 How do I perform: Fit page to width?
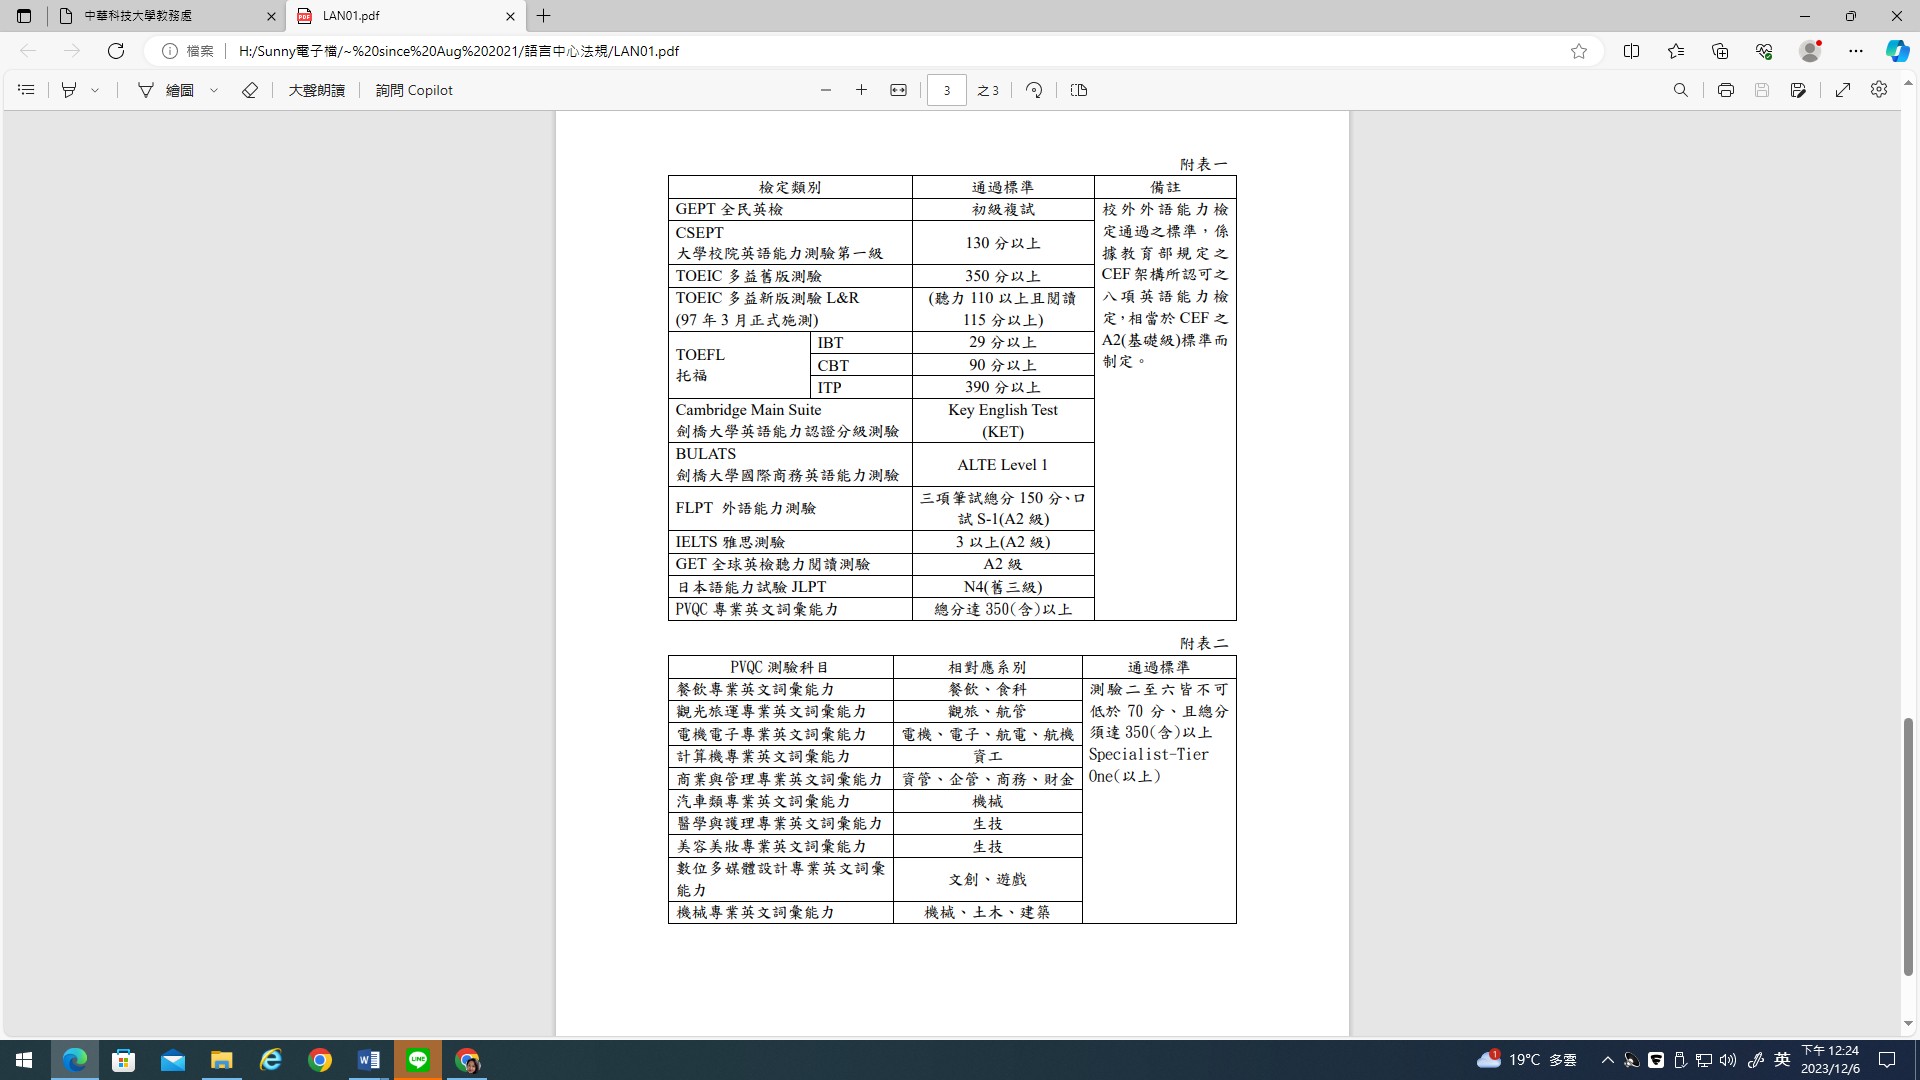tap(898, 90)
